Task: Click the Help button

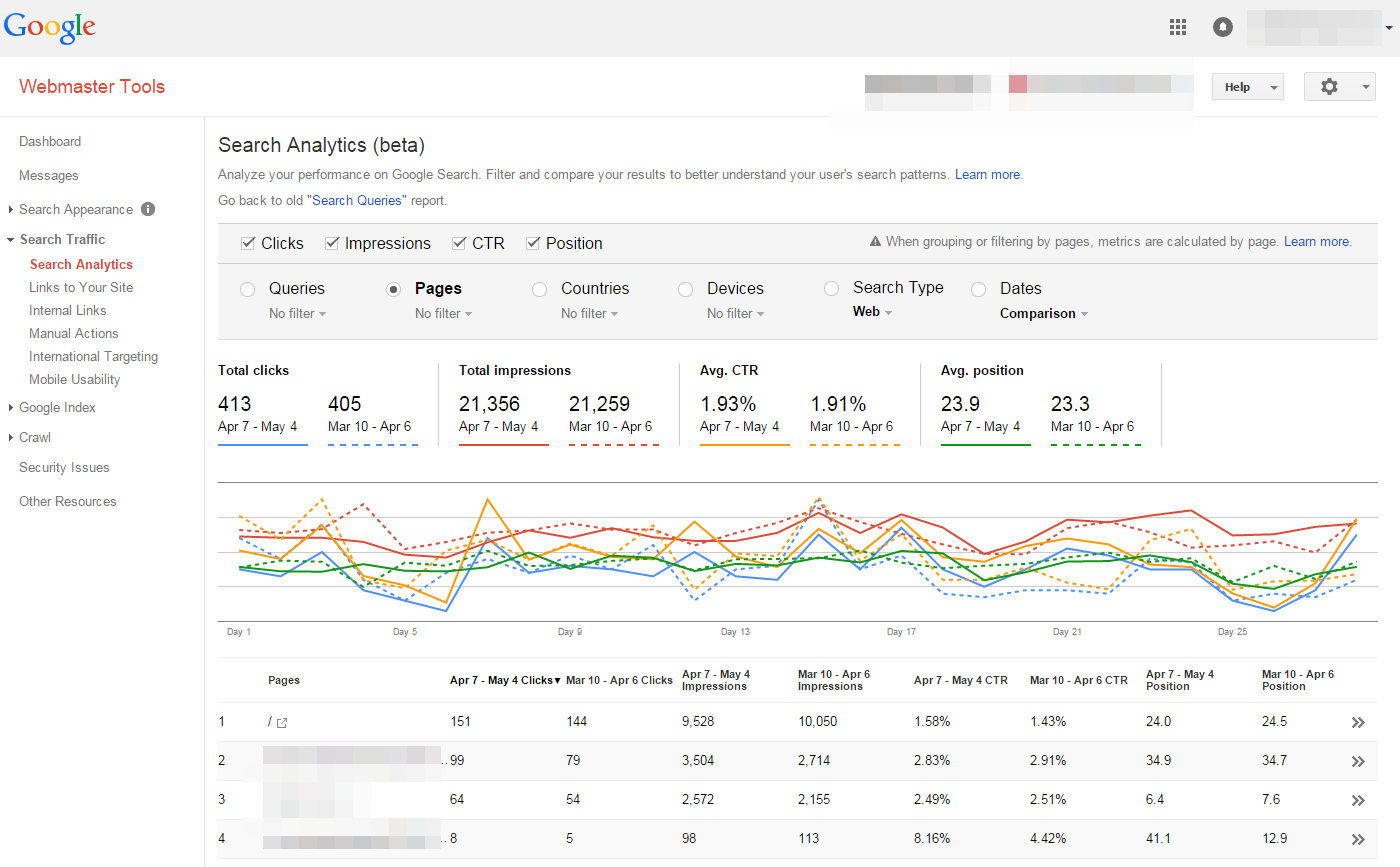Action: tap(1246, 87)
